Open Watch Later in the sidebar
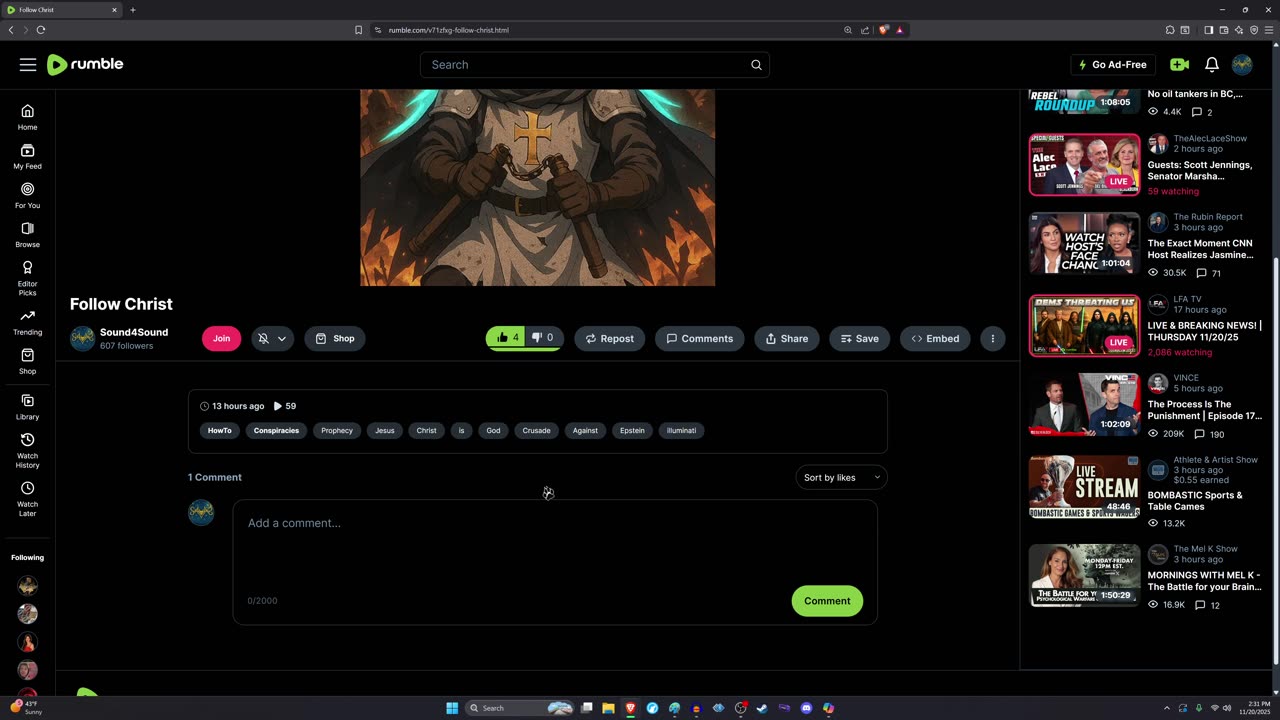This screenshot has height=720, width=1280. pyautogui.click(x=27, y=499)
